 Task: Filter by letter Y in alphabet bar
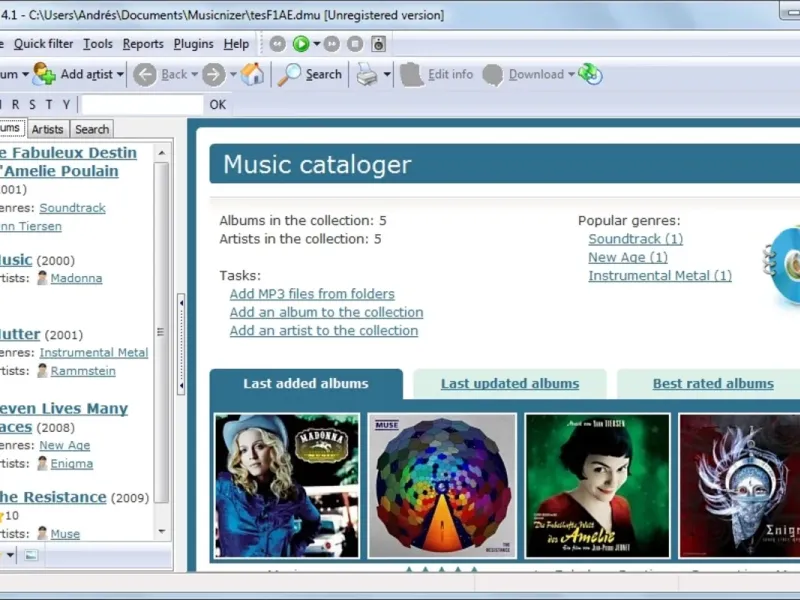(66, 105)
